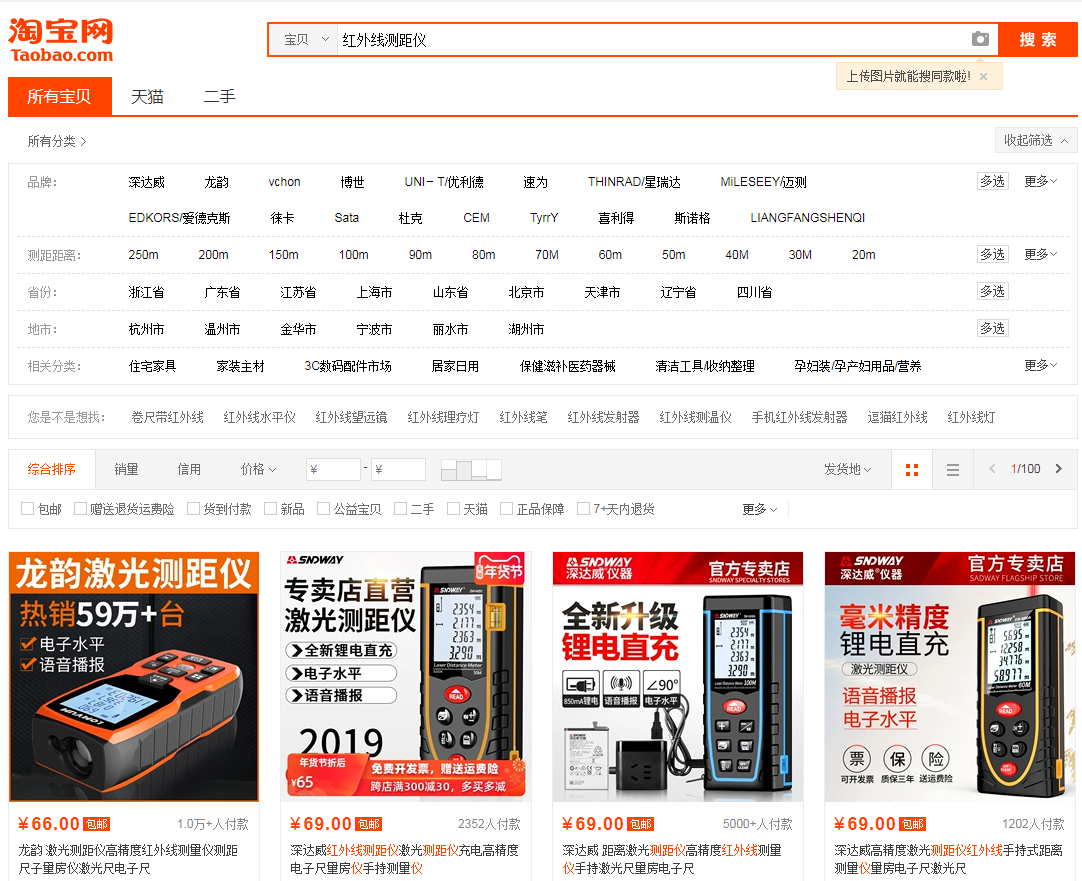
Task: Search suggestion 卷尺带红外线
Action: pos(168,417)
